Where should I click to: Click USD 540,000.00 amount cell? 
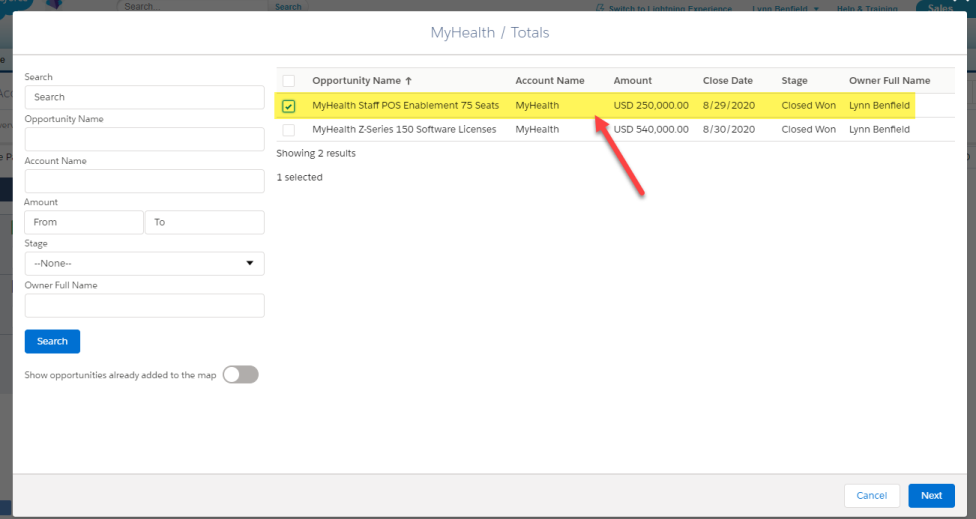[x=651, y=129]
